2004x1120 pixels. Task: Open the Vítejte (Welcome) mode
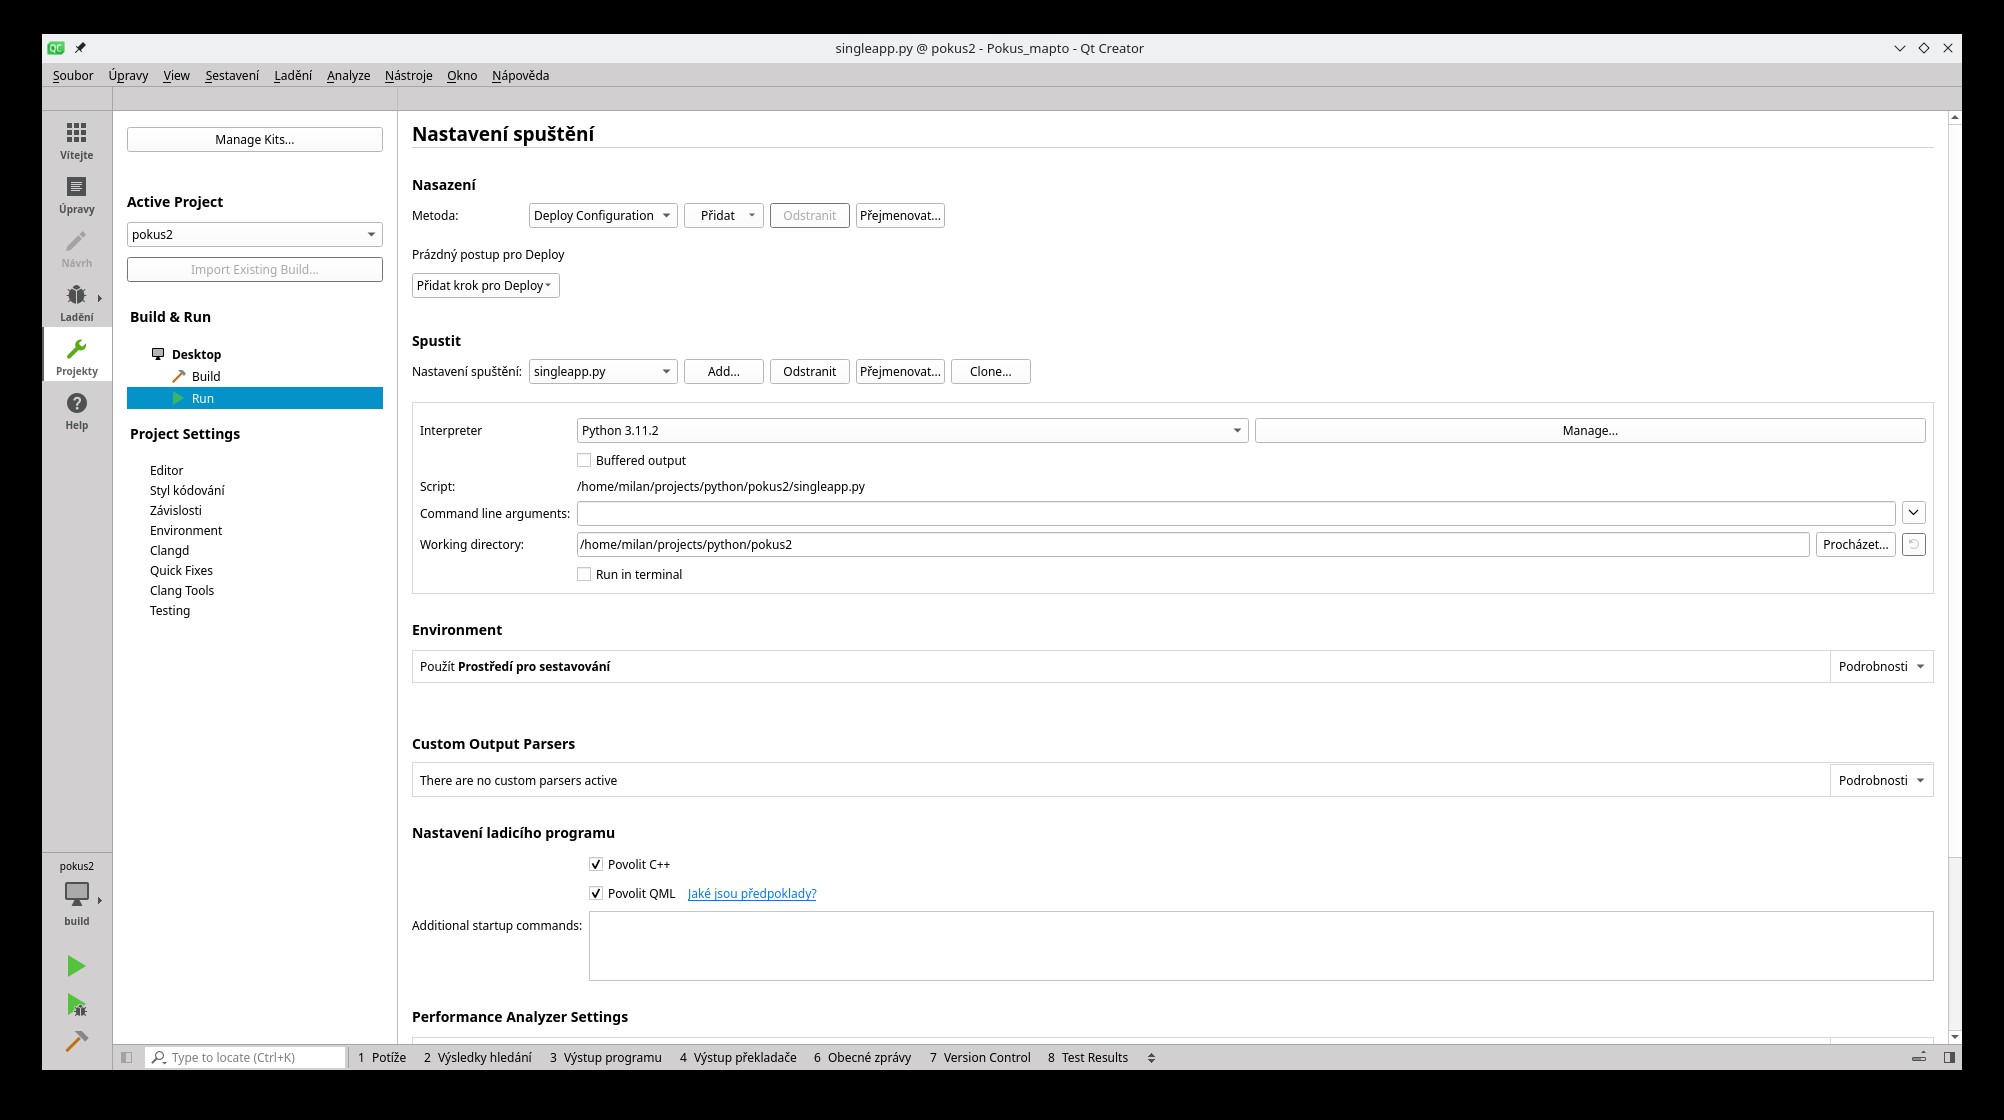76,141
